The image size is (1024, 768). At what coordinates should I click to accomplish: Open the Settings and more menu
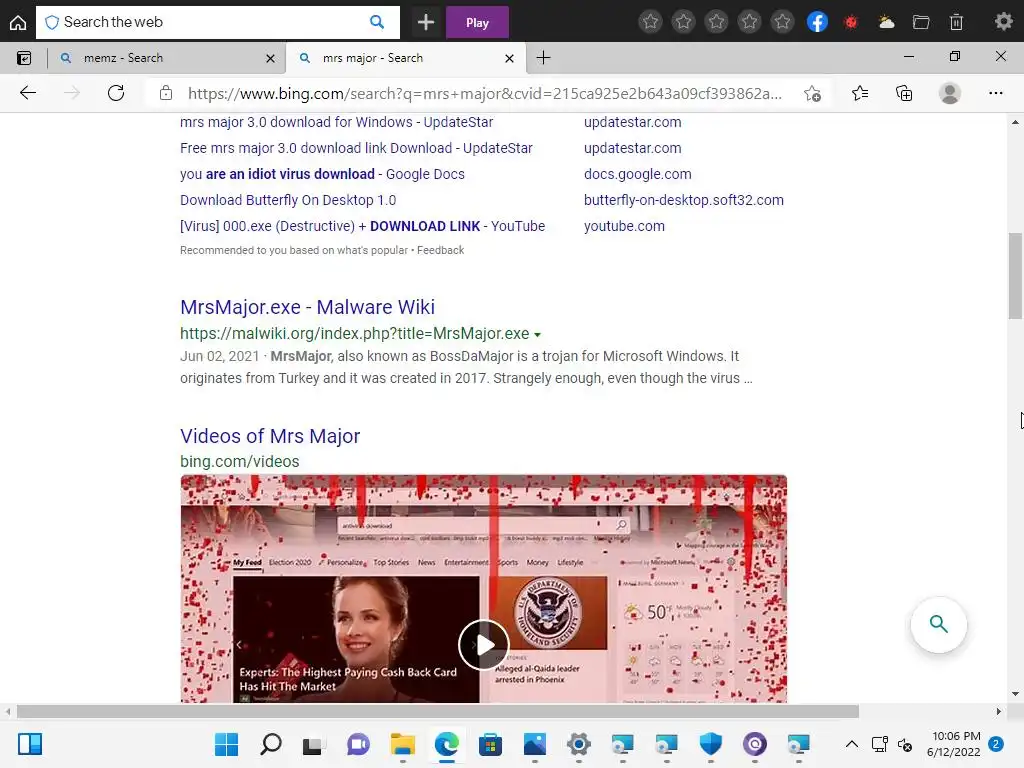coord(995,93)
